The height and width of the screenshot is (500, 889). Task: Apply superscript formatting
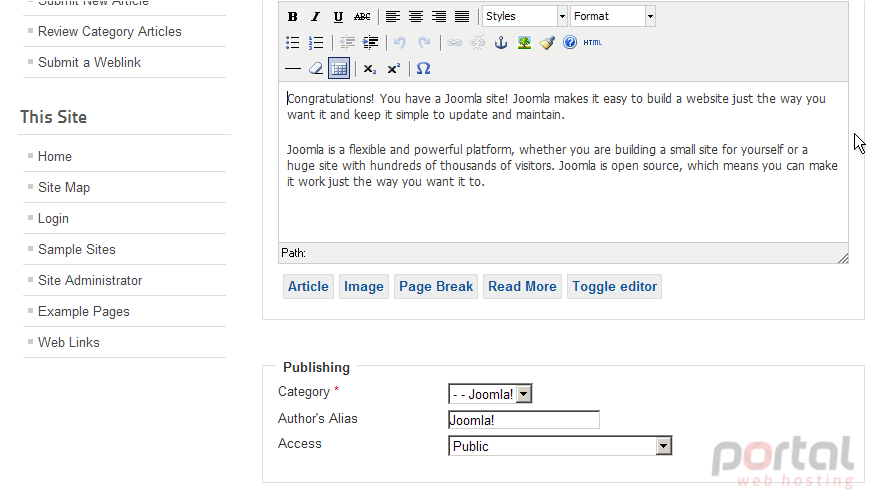point(393,69)
